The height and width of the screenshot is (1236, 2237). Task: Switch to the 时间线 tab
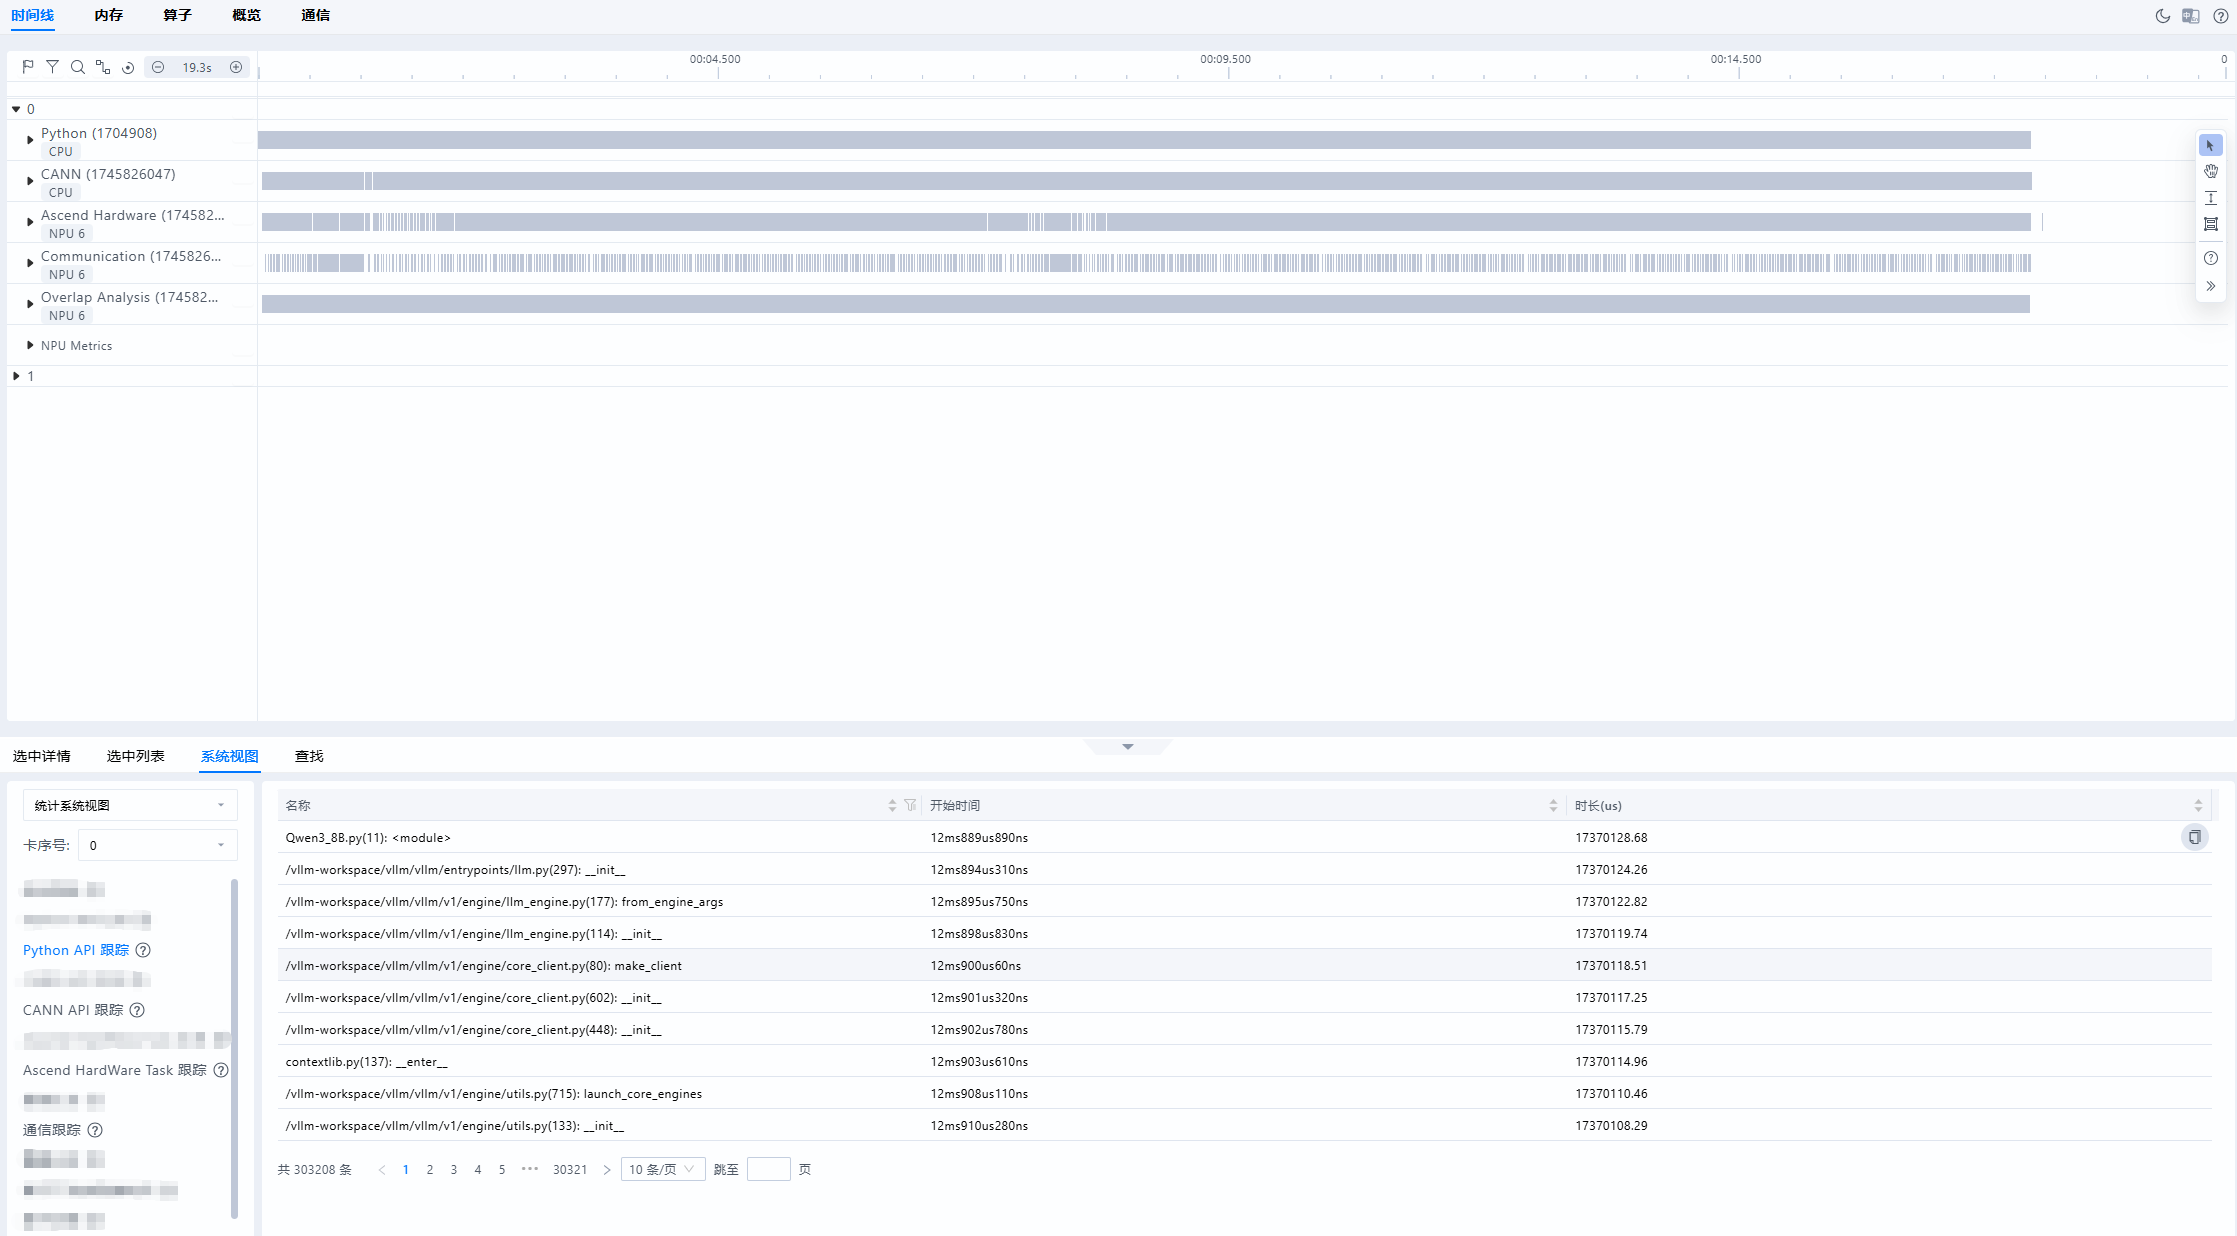point(33,16)
